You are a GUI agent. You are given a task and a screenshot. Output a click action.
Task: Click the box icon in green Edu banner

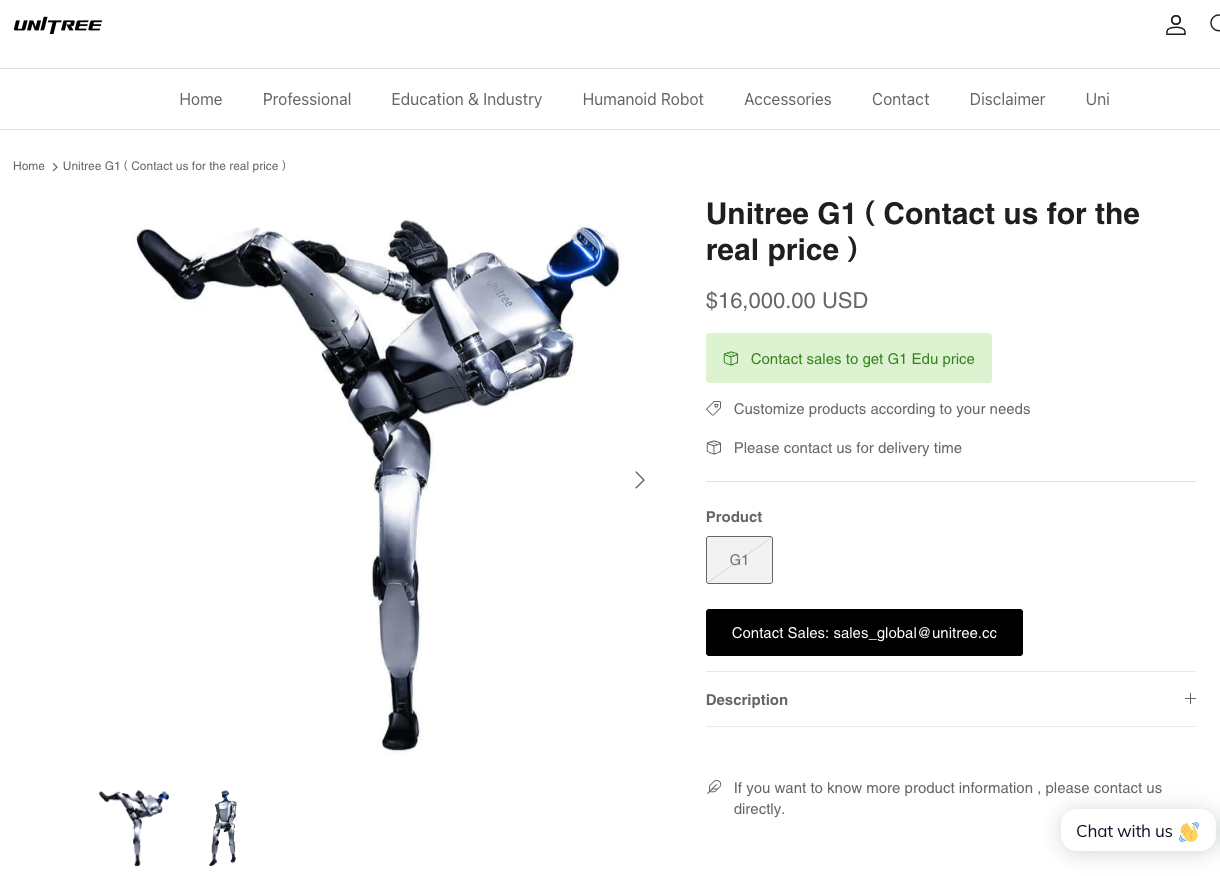(731, 358)
